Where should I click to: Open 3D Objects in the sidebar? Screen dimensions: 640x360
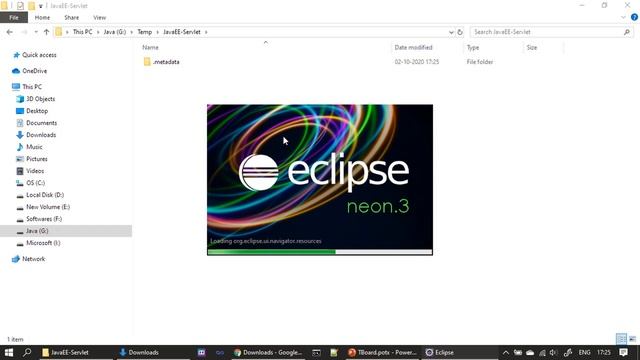(40, 99)
